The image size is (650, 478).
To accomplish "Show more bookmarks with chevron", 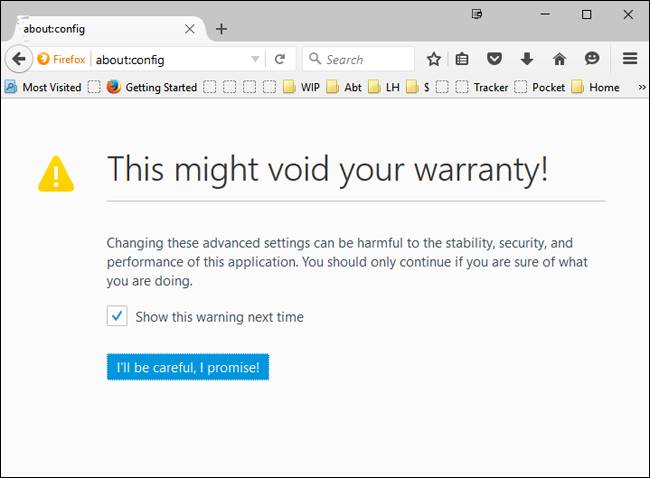I will (642, 87).
